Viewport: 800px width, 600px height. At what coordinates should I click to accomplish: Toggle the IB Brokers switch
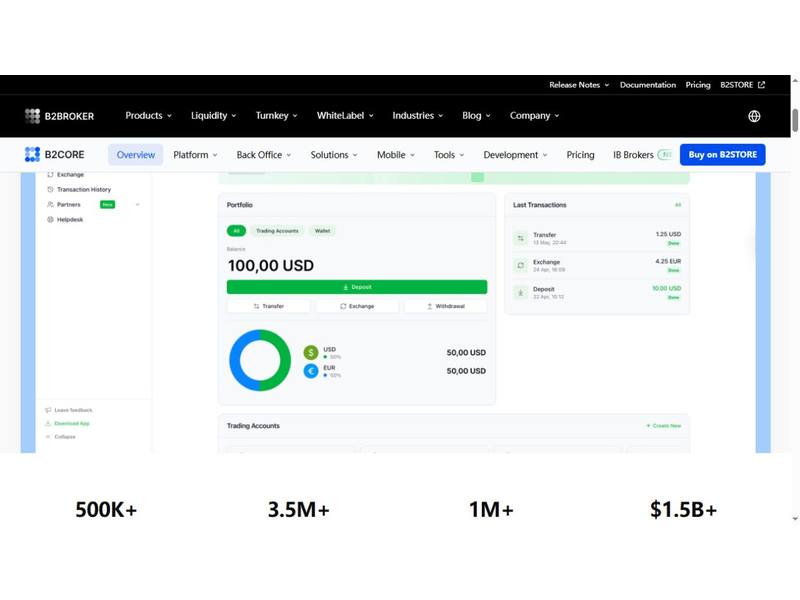[665, 155]
